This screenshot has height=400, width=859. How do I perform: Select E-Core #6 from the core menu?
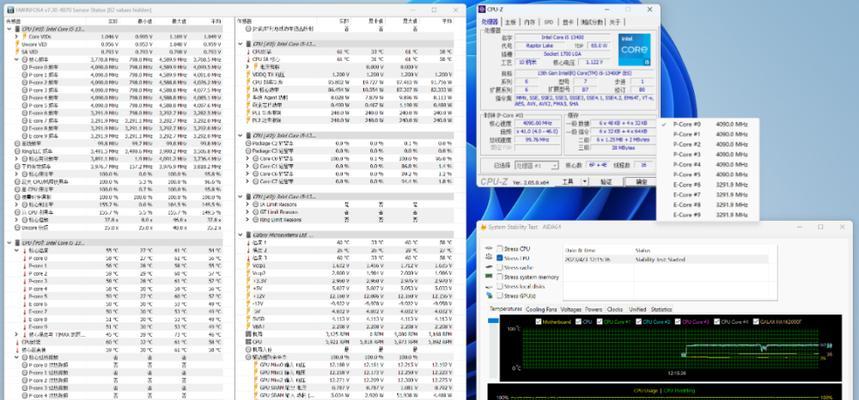[708, 185]
